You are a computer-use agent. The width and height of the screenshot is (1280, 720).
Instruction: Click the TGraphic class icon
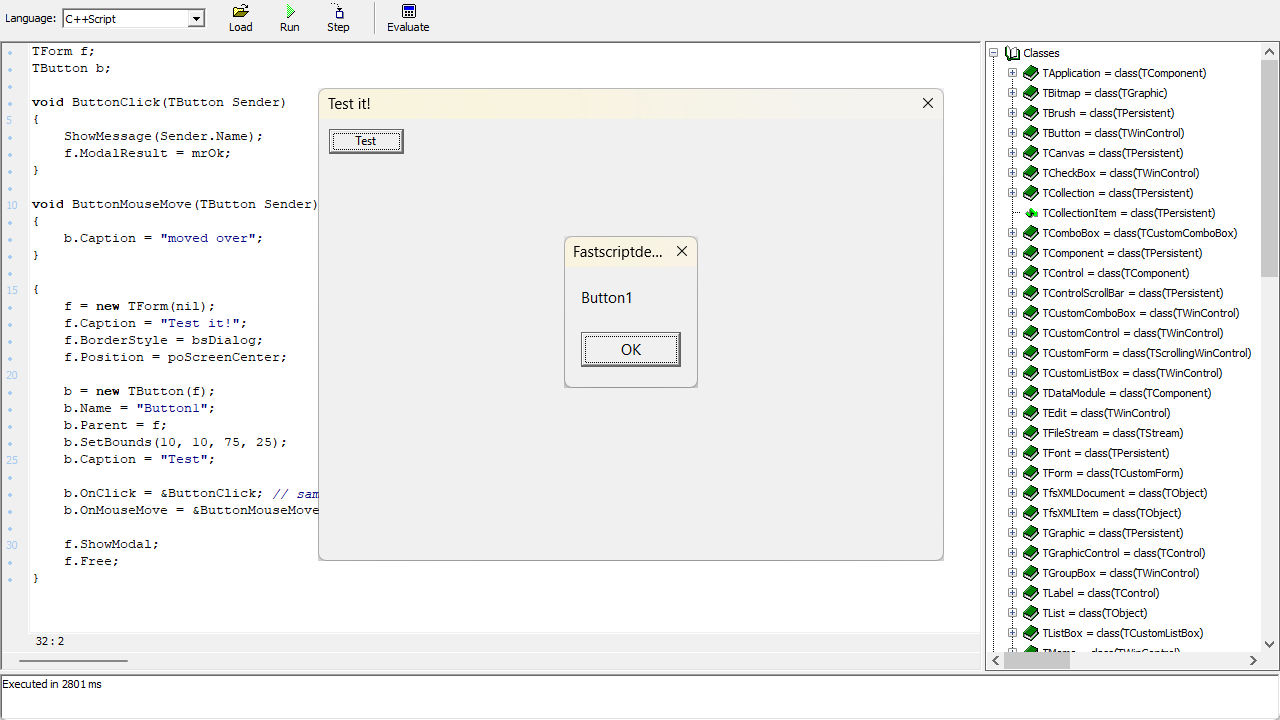click(1031, 533)
